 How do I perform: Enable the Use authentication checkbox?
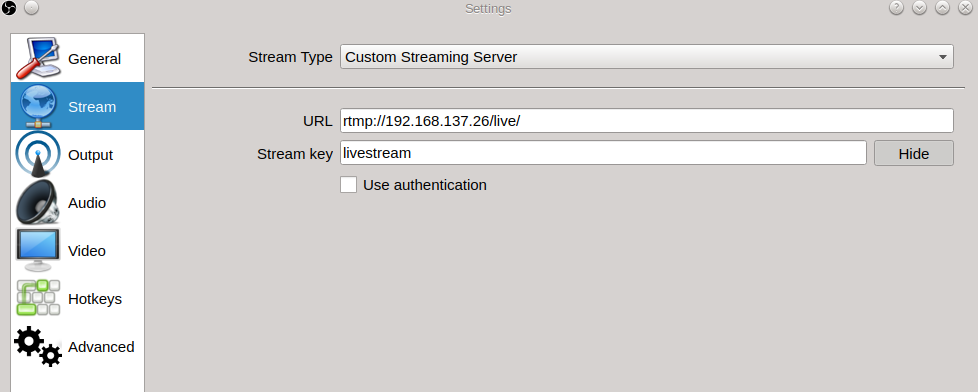pos(349,185)
